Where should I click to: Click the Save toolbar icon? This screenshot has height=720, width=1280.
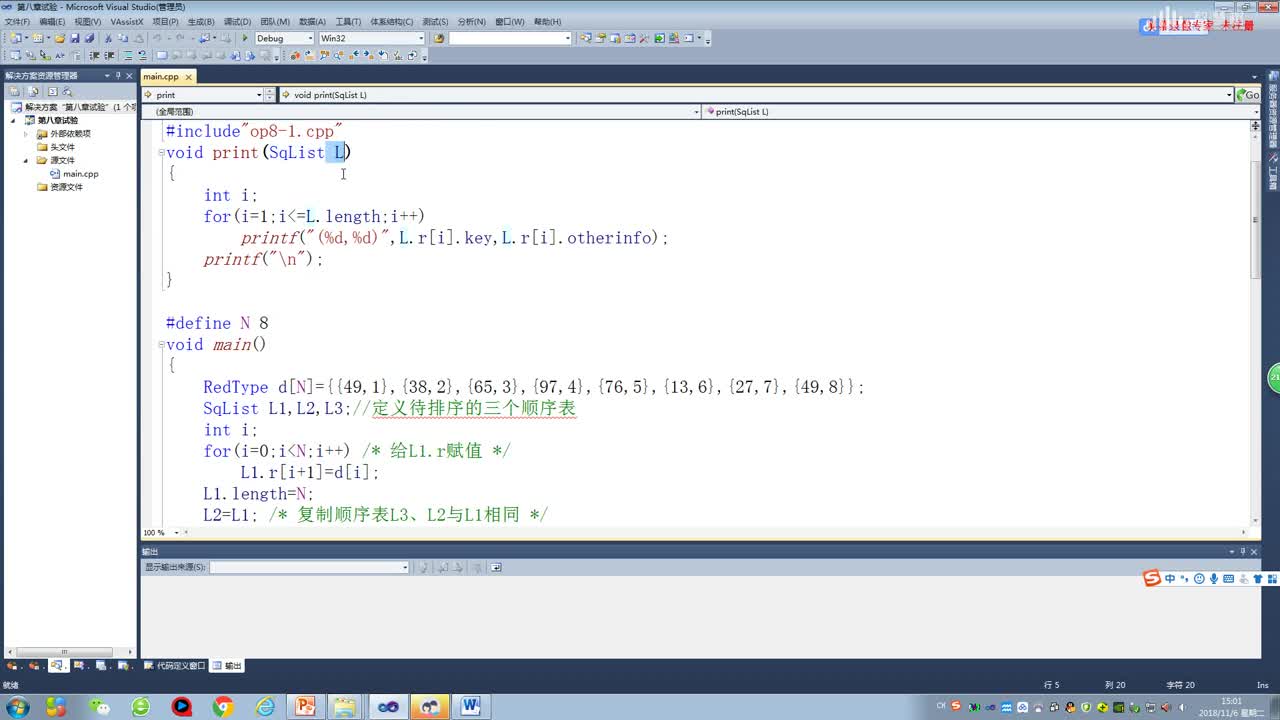pos(74,38)
